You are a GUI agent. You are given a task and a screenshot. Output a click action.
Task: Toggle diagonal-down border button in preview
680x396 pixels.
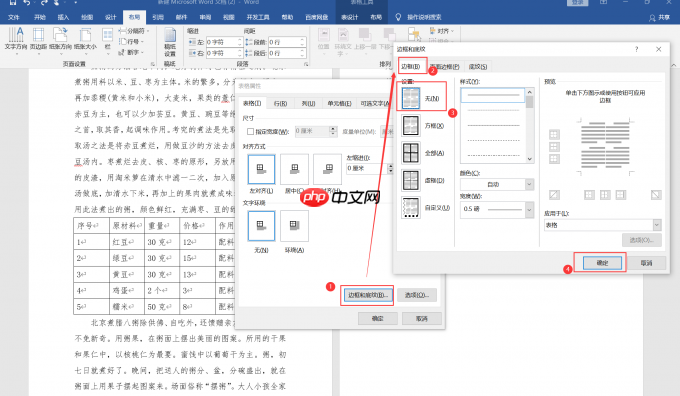coord(656,195)
